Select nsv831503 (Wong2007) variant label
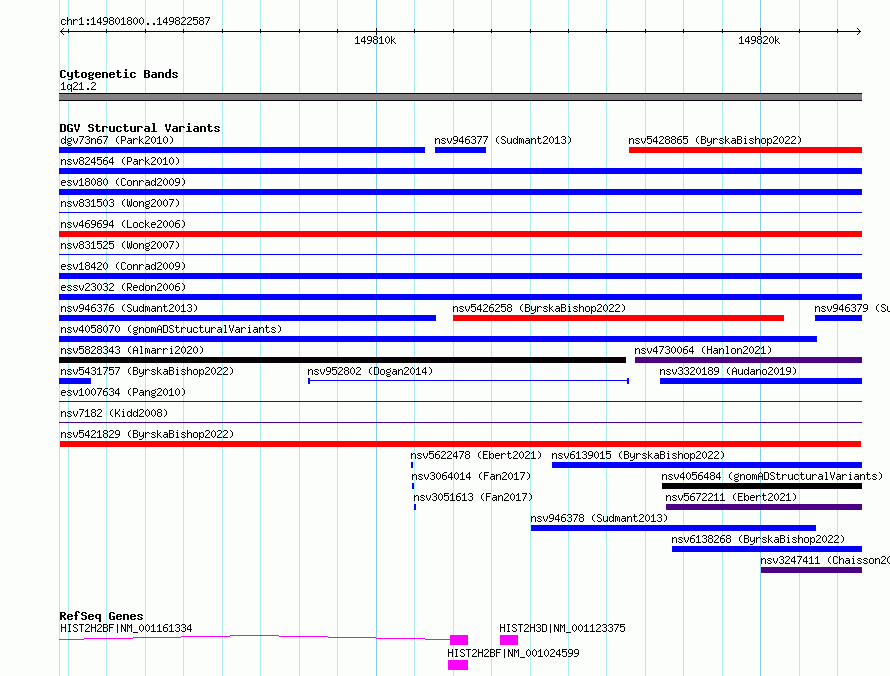Image resolution: width=890 pixels, height=676 pixels. pos(120,203)
